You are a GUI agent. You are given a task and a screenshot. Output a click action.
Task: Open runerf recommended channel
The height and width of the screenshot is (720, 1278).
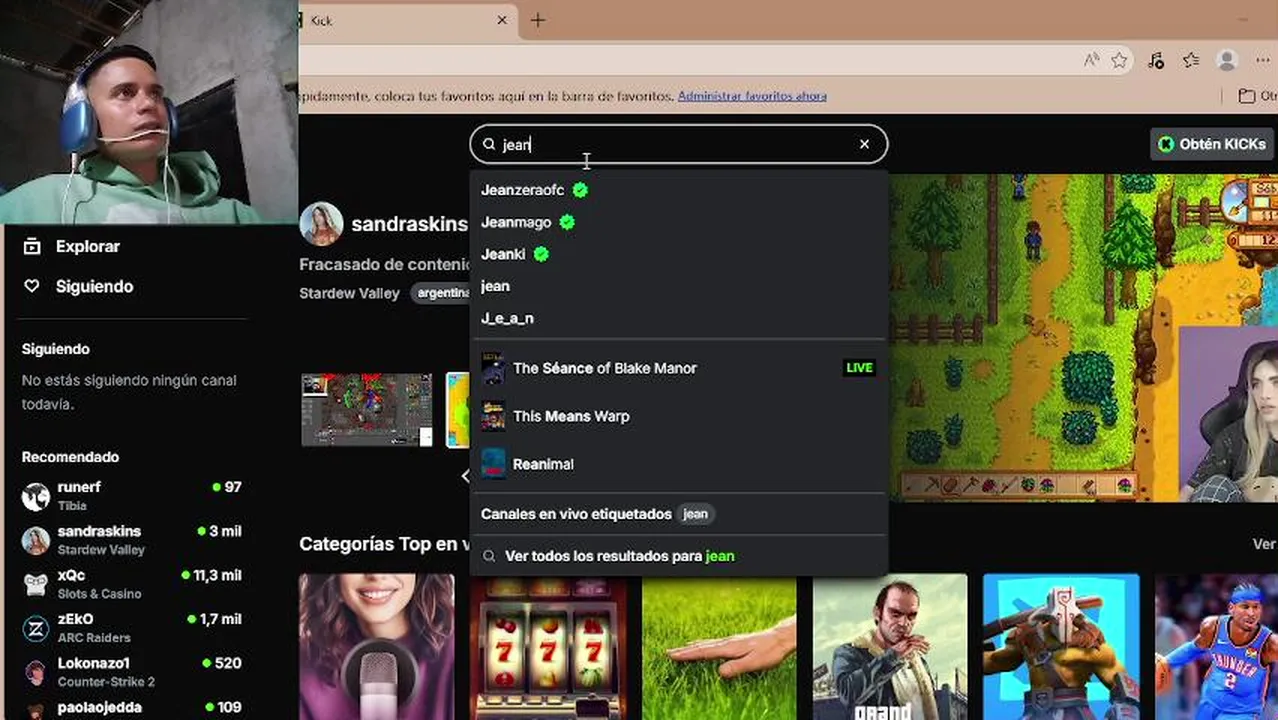132,496
